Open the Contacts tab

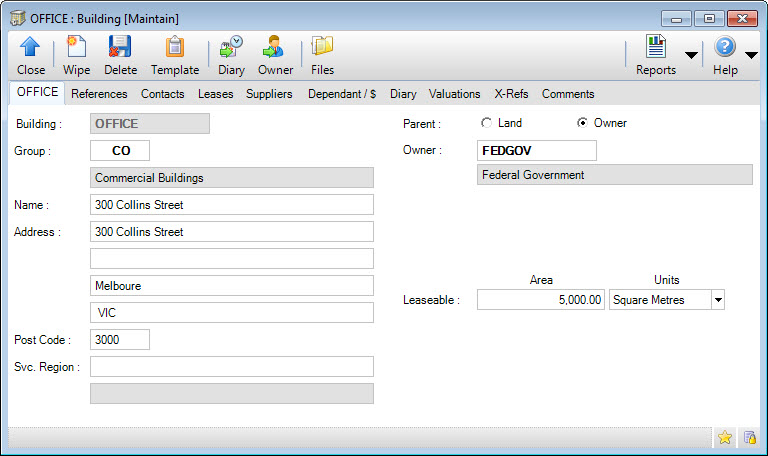(163, 94)
